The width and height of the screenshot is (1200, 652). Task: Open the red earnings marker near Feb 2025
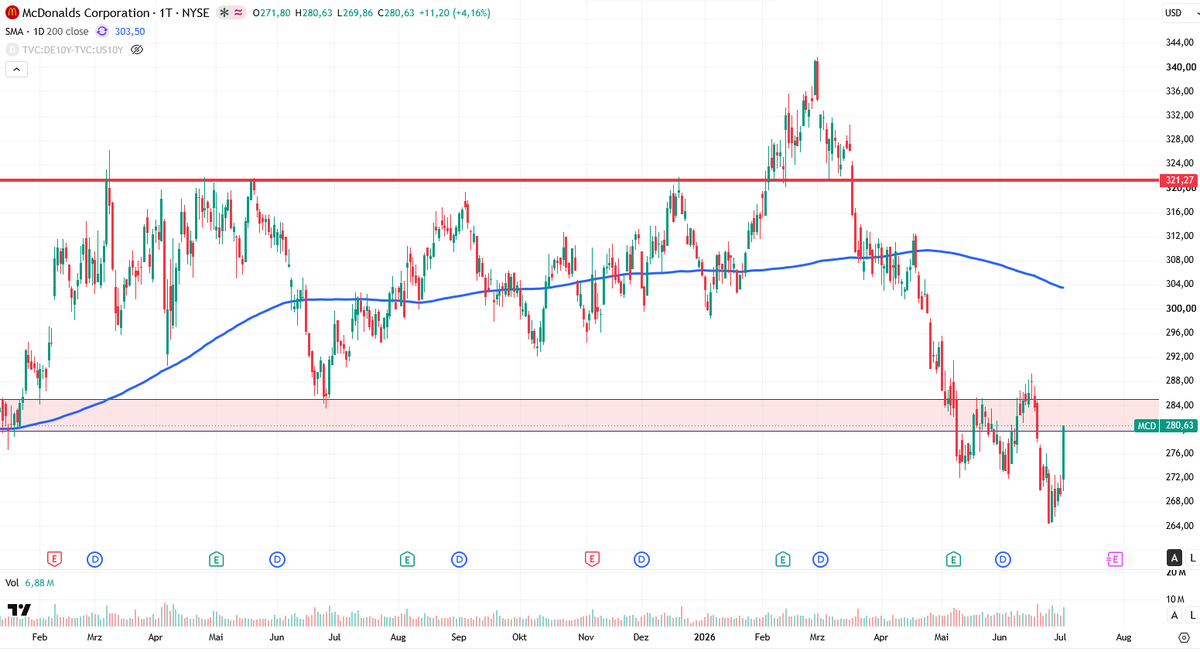click(x=54, y=559)
